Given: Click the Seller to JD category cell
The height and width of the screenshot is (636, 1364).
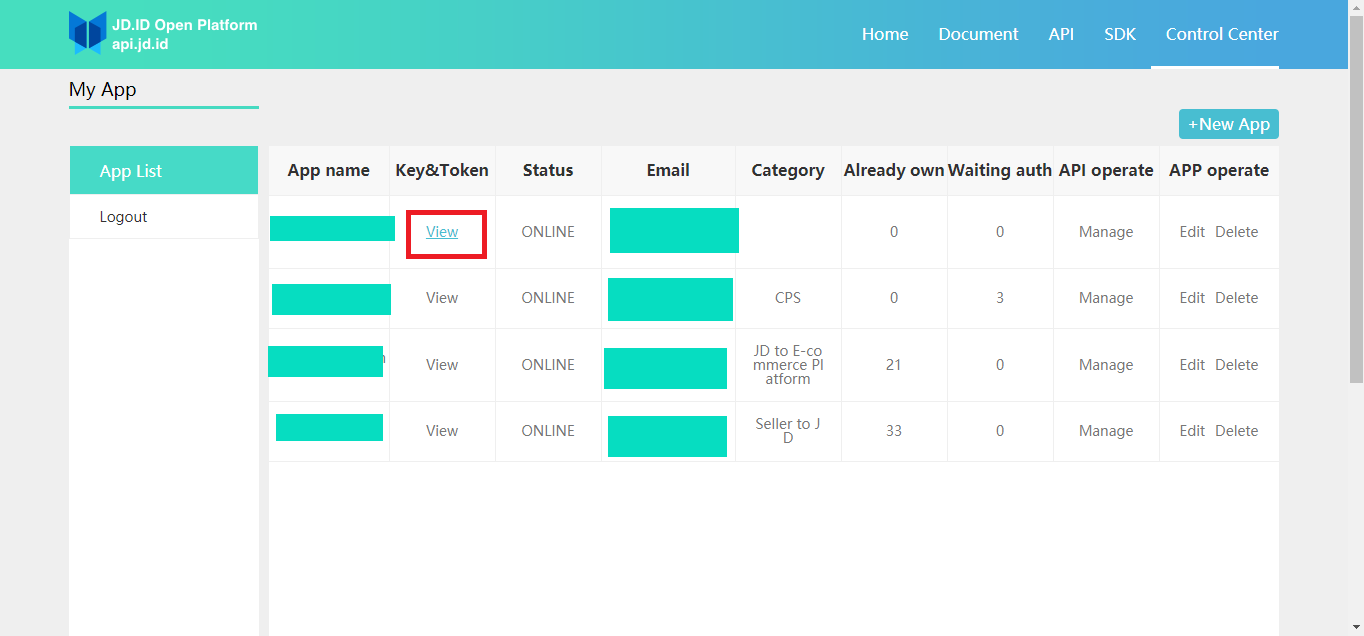Looking at the screenshot, I should click(x=788, y=431).
